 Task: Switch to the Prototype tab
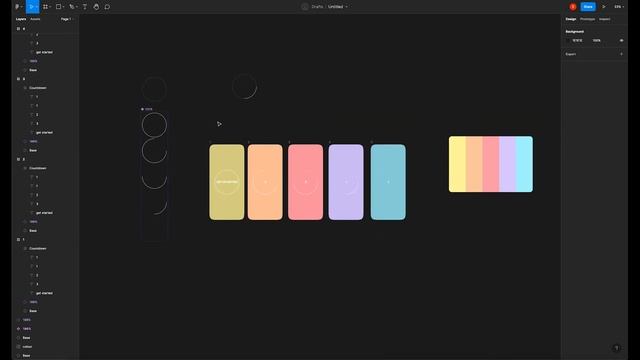(587, 19)
